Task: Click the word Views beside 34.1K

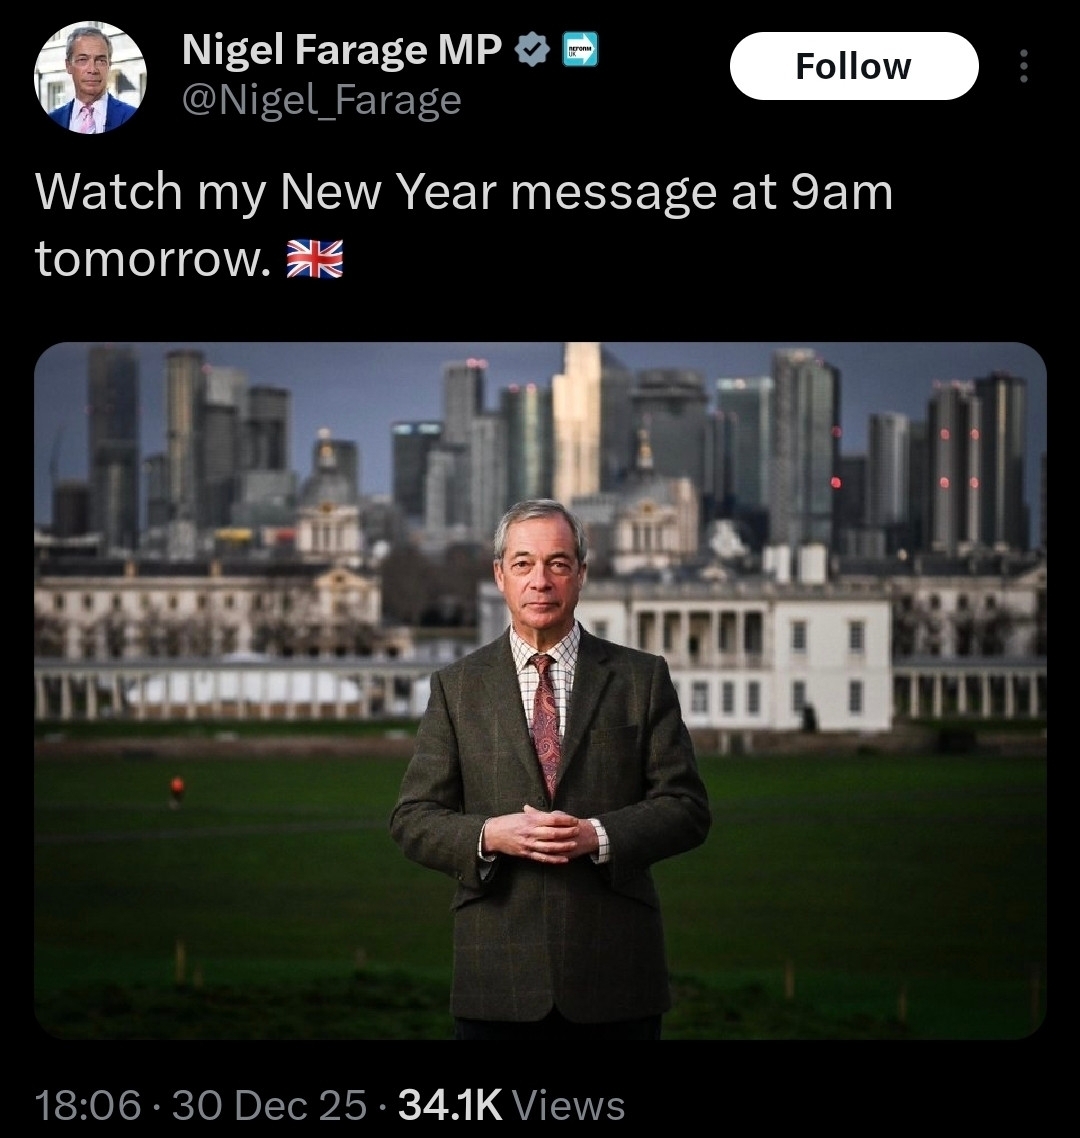Action: tap(569, 1105)
